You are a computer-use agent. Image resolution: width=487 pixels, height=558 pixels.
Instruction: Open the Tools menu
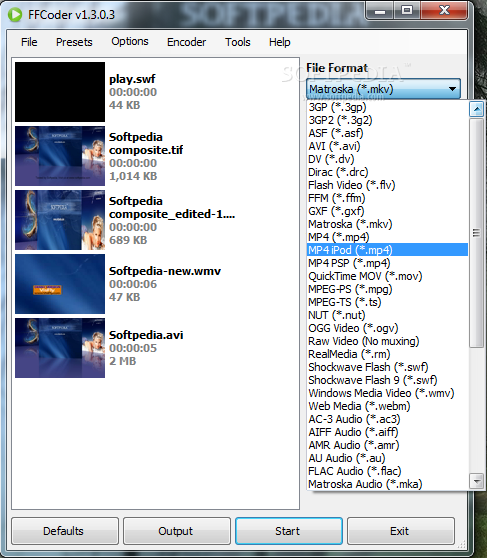click(237, 42)
